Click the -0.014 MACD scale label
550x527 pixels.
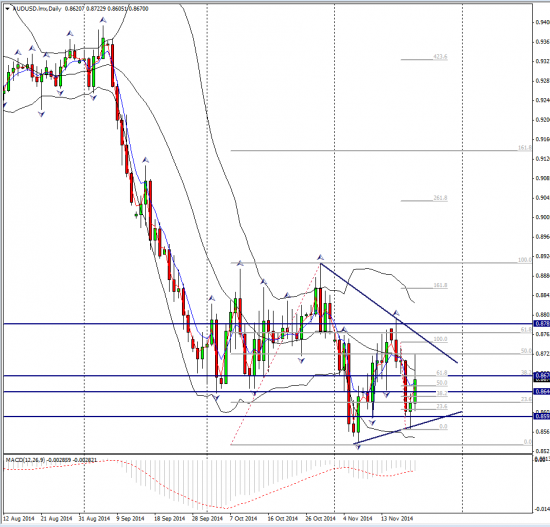[x=542, y=509]
